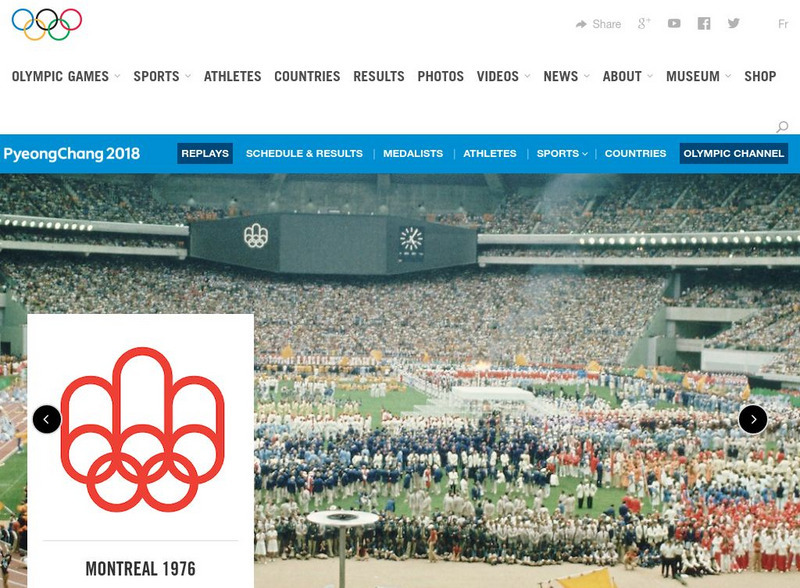
Task: Open the Share arrow icon
Action: [581, 24]
